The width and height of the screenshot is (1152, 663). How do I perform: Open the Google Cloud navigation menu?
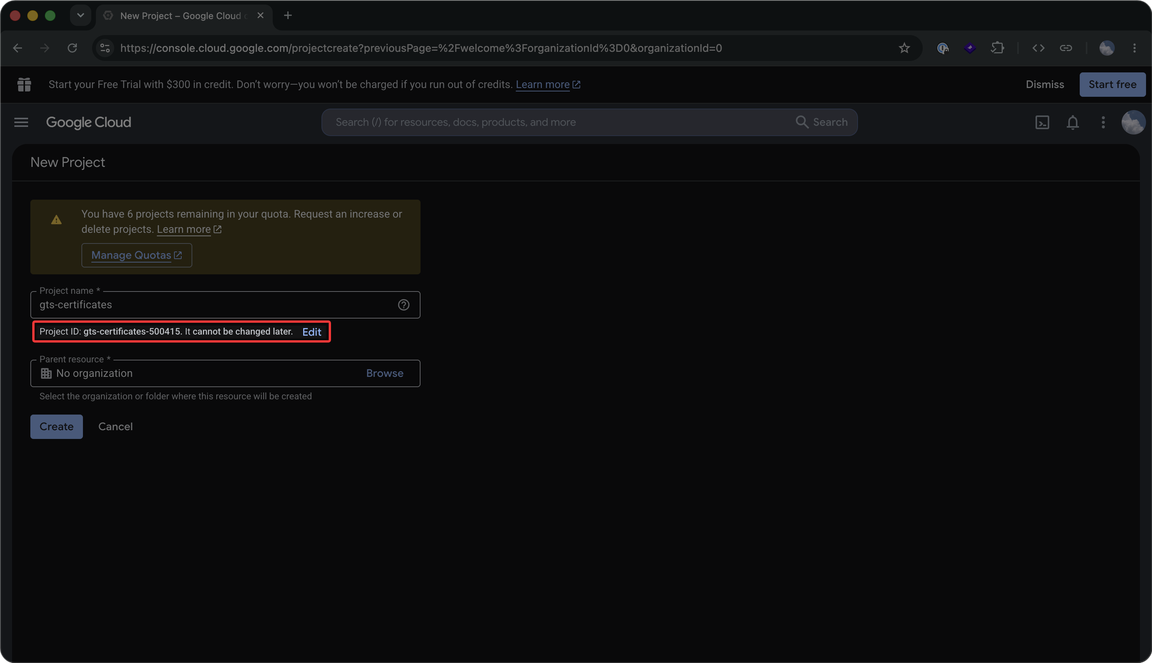coord(21,122)
